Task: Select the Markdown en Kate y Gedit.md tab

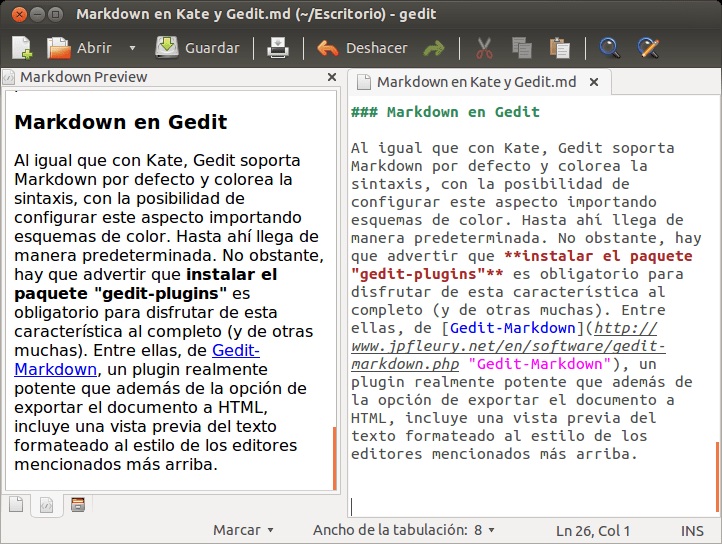Action: click(475, 82)
